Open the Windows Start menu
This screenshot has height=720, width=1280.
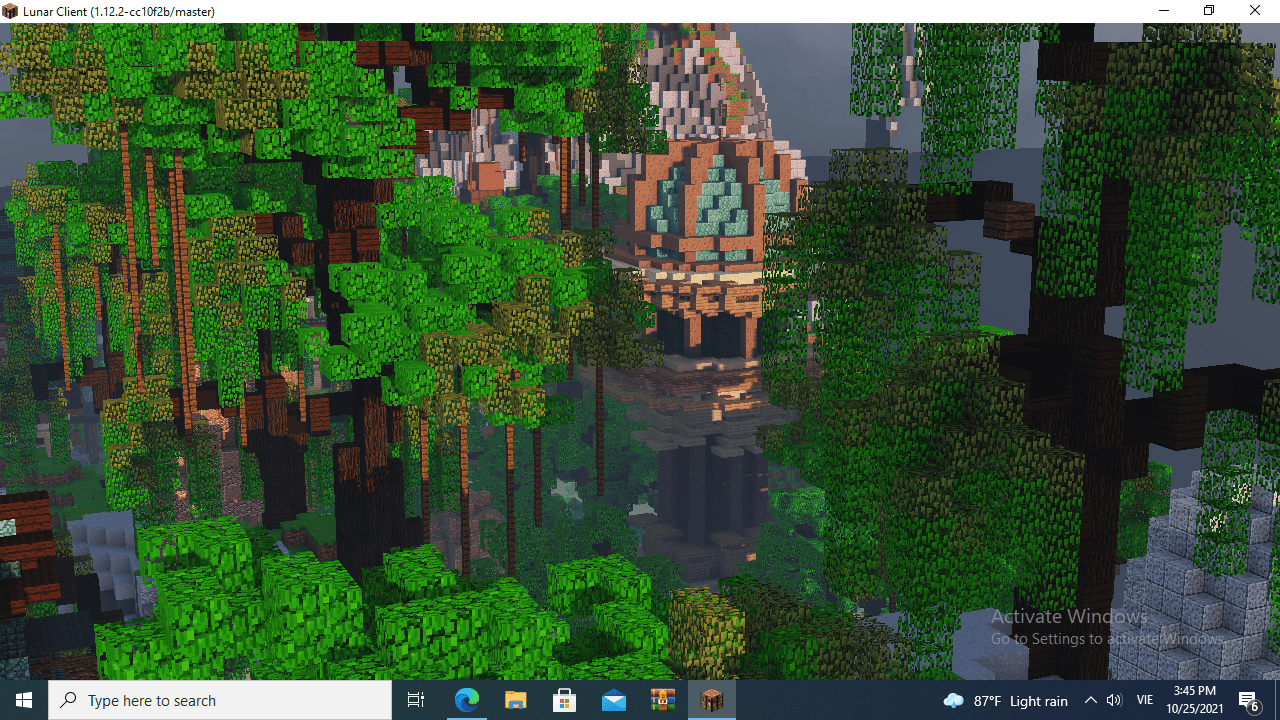pos(24,700)
